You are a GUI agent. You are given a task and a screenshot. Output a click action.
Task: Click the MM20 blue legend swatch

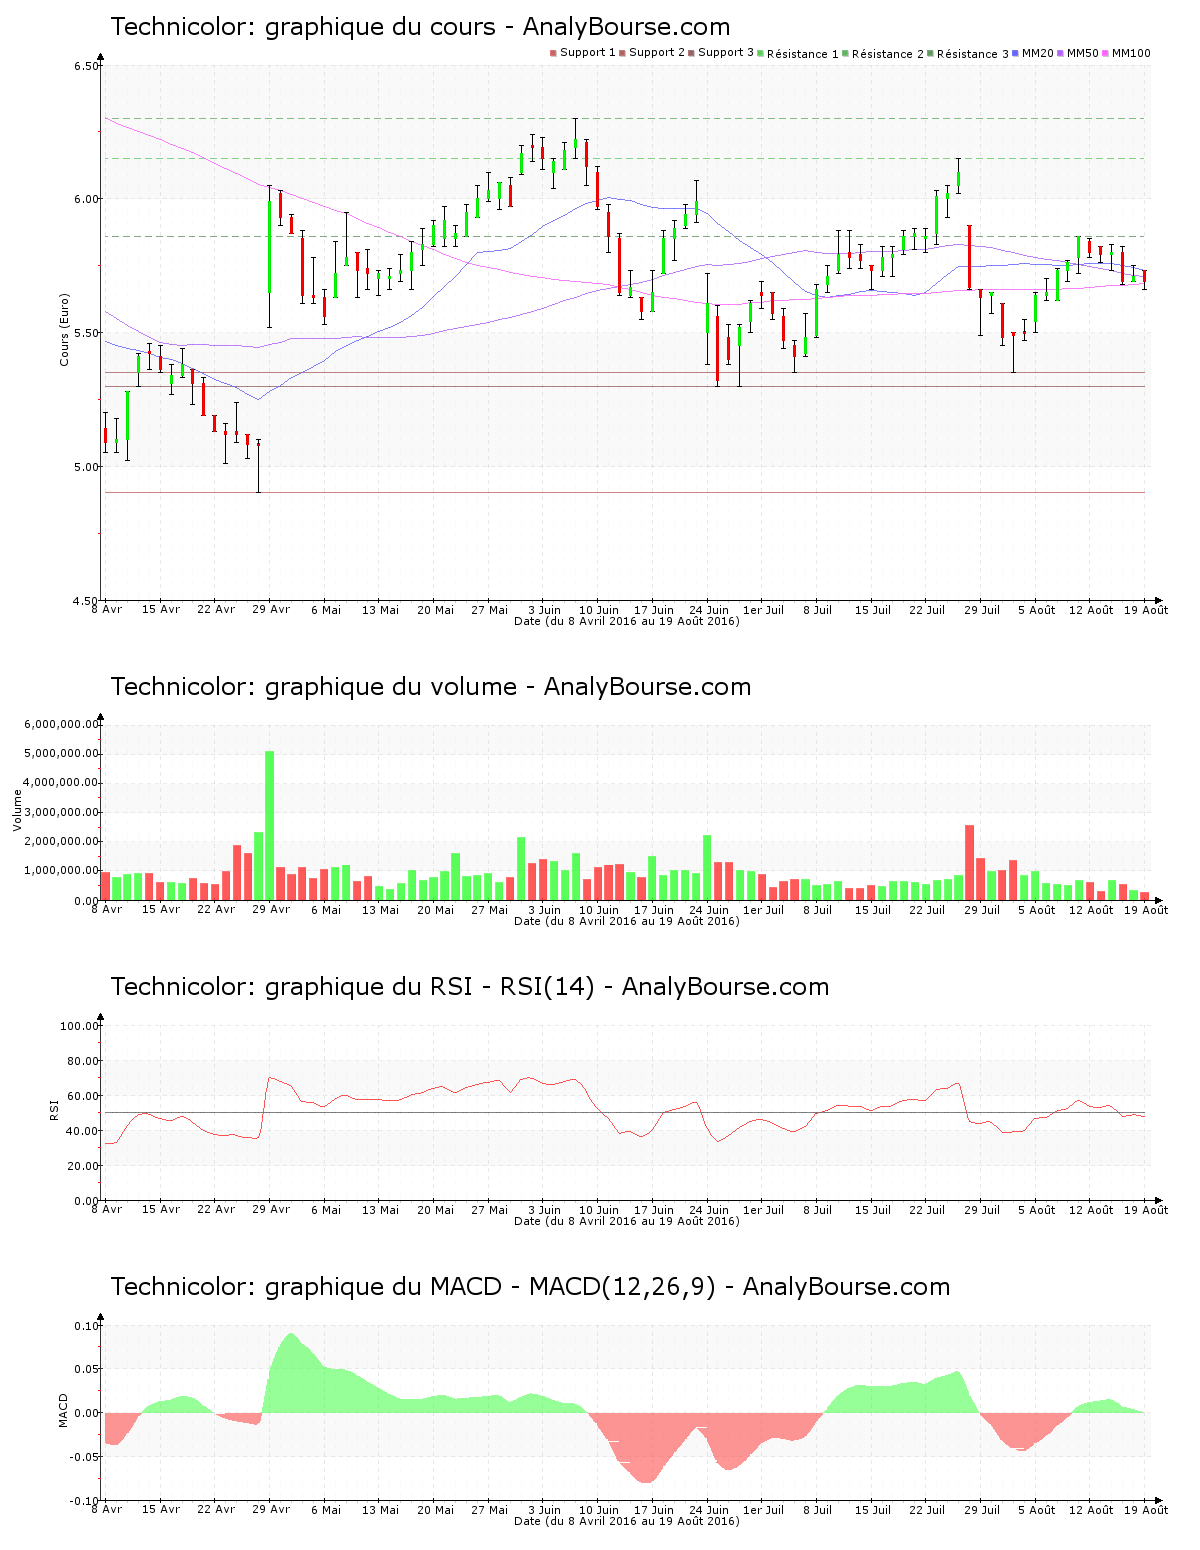click(1016, 53)
